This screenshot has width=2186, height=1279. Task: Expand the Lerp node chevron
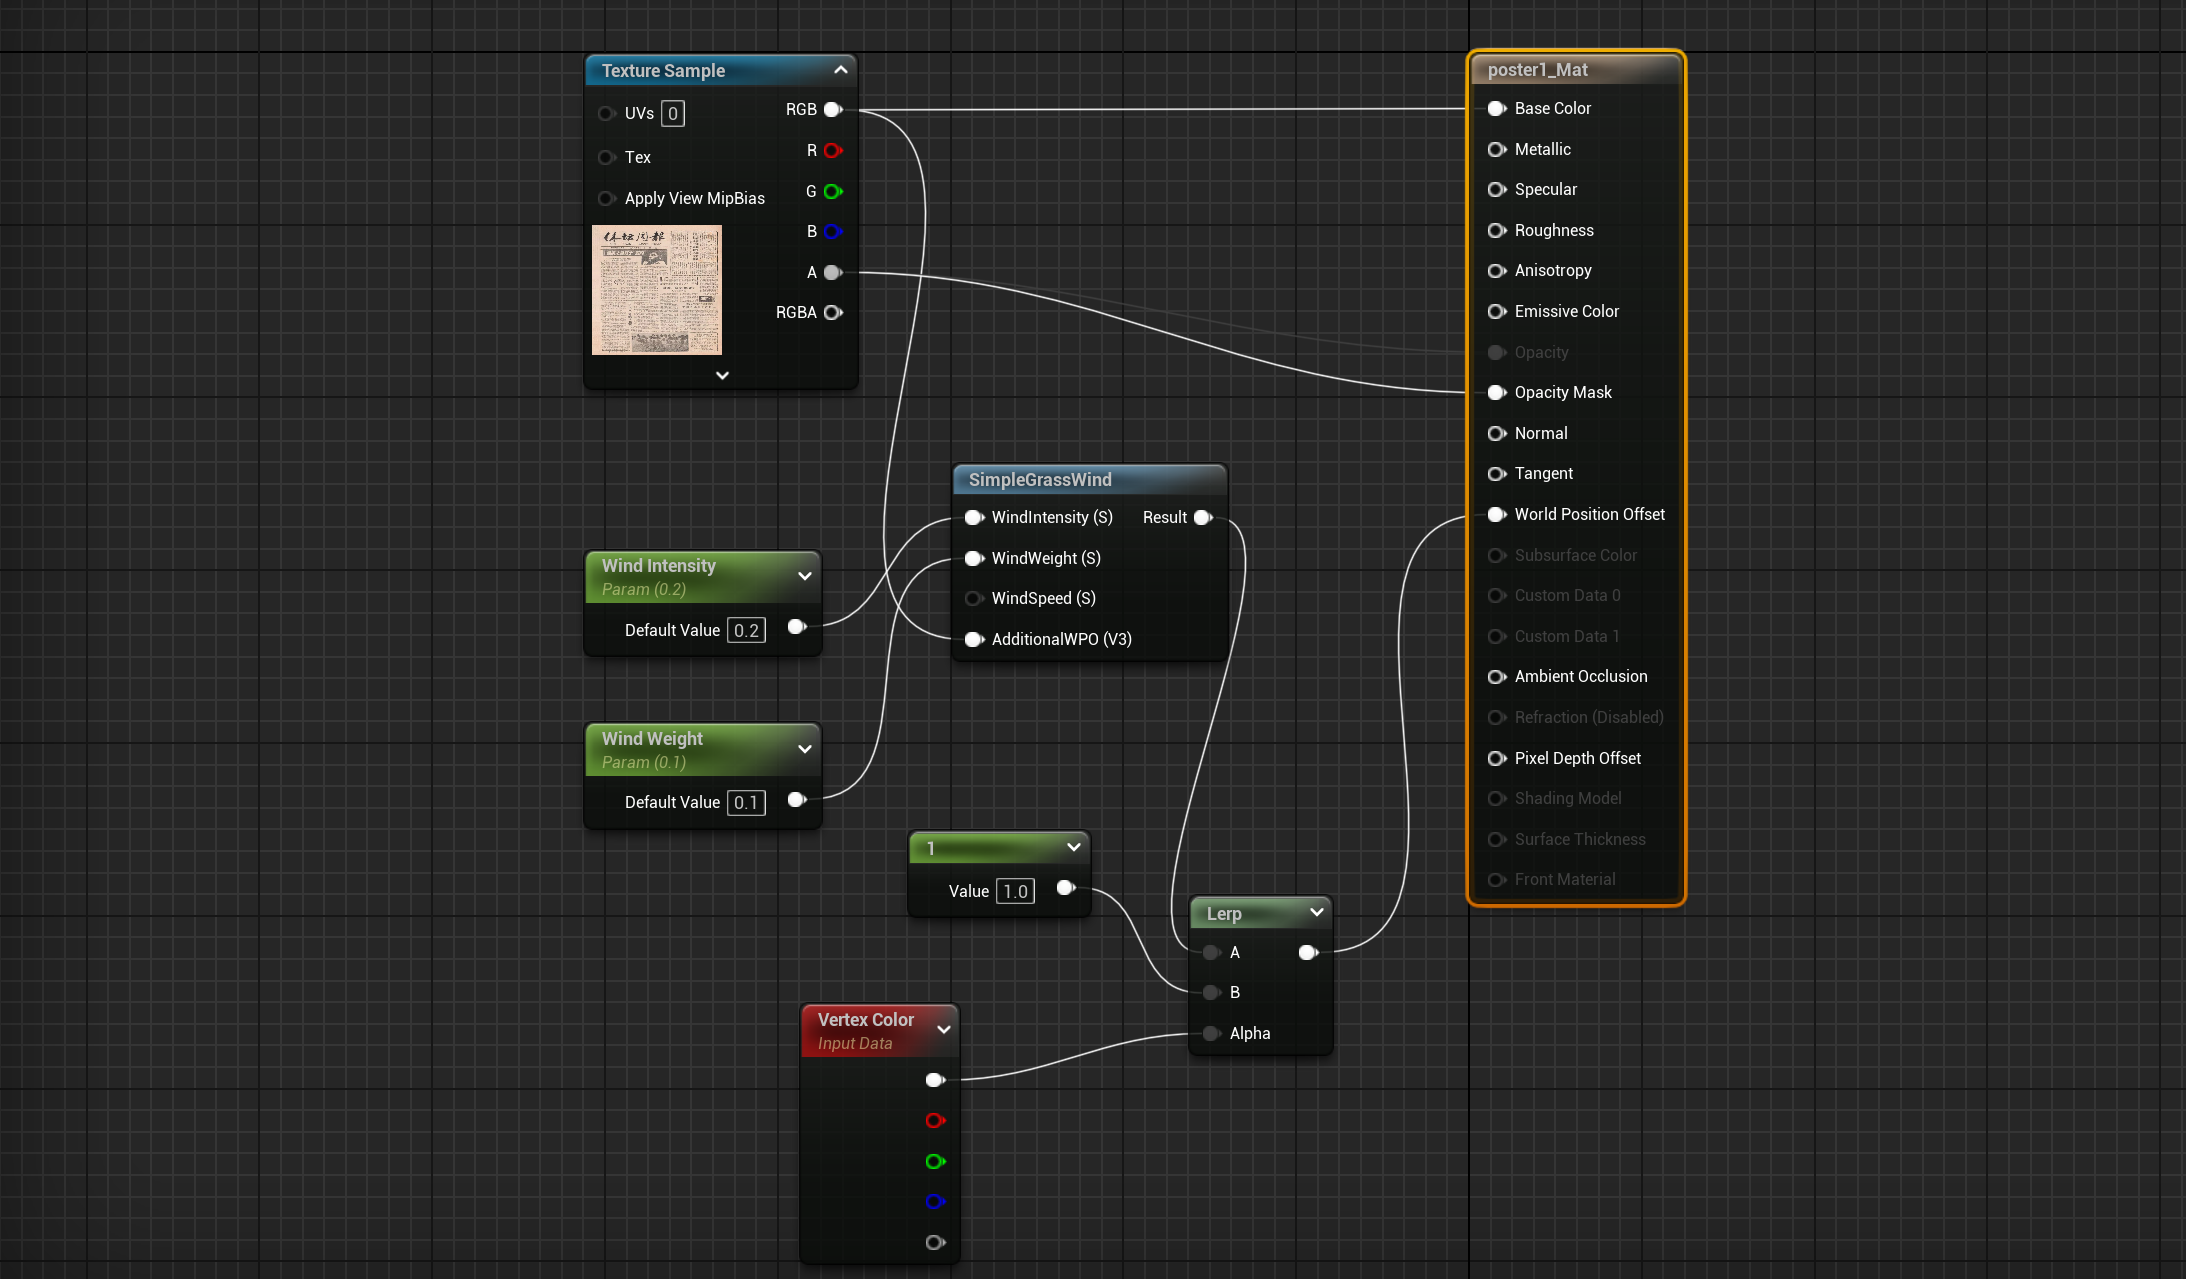pyautogui.click(x=1316, y=912)
